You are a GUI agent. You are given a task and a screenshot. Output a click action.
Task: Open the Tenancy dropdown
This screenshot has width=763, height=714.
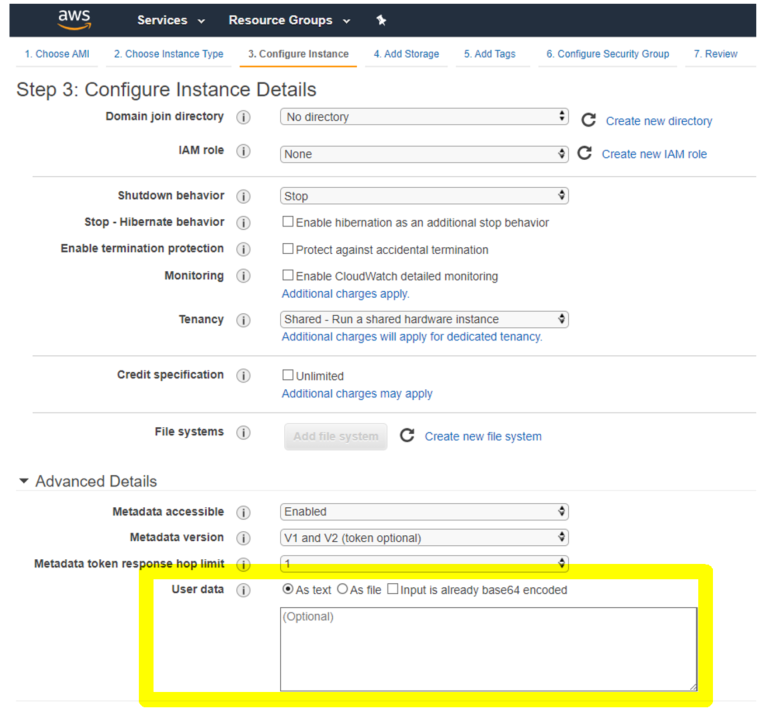click(x=424, y=319)
